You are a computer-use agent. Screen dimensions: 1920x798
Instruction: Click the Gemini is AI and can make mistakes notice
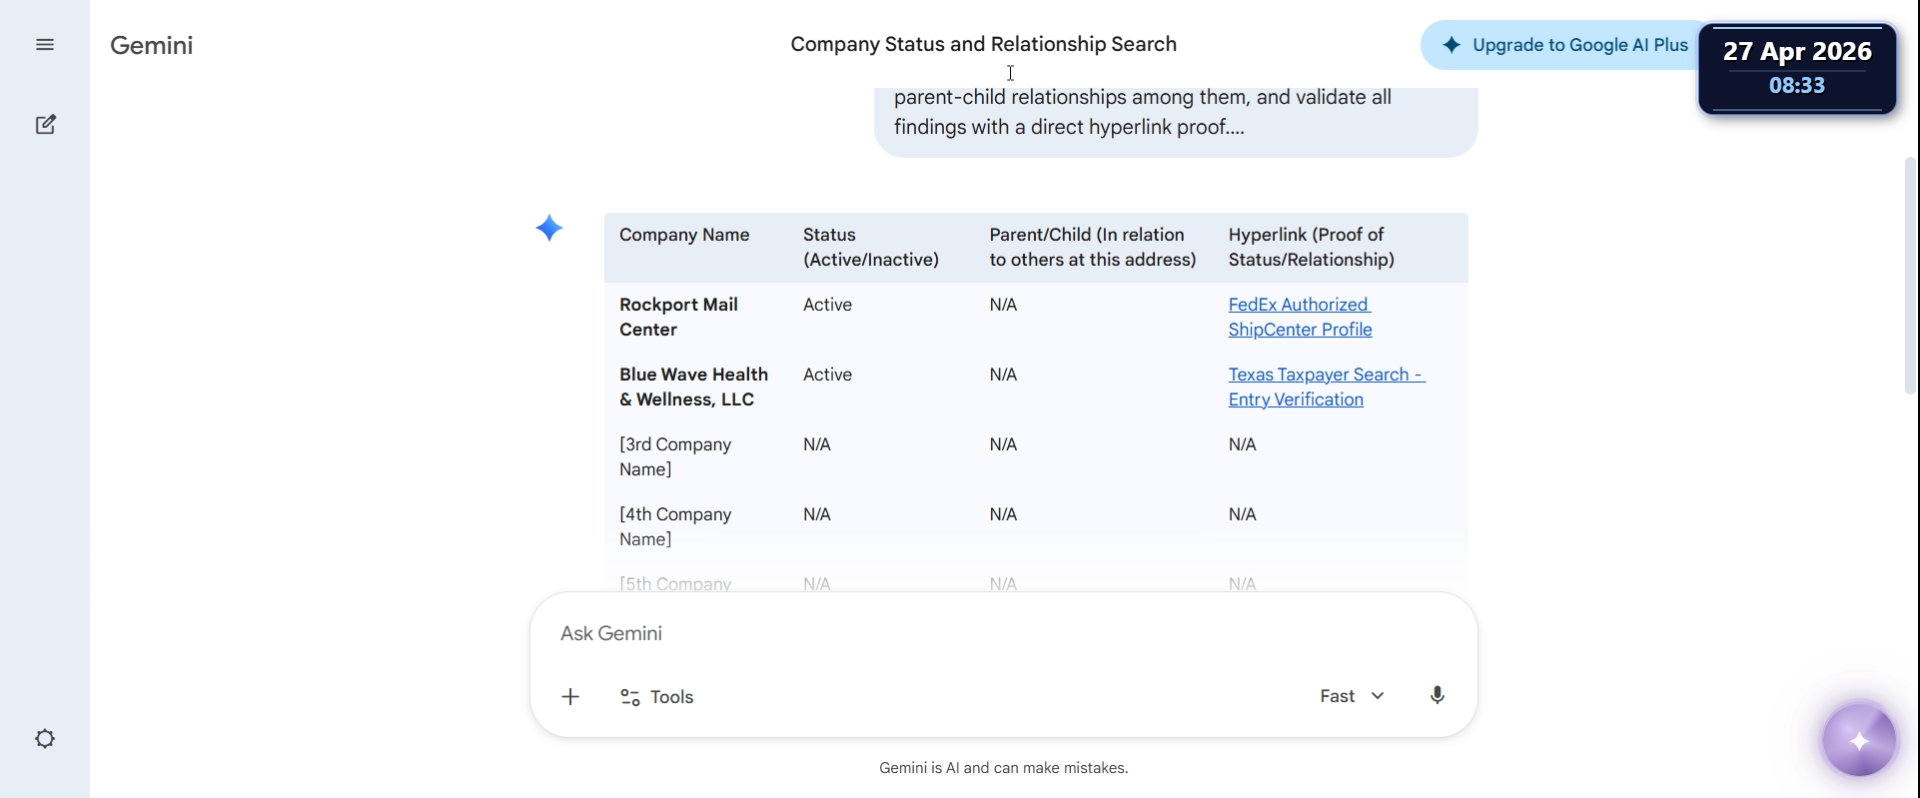tap(1003, 768)
